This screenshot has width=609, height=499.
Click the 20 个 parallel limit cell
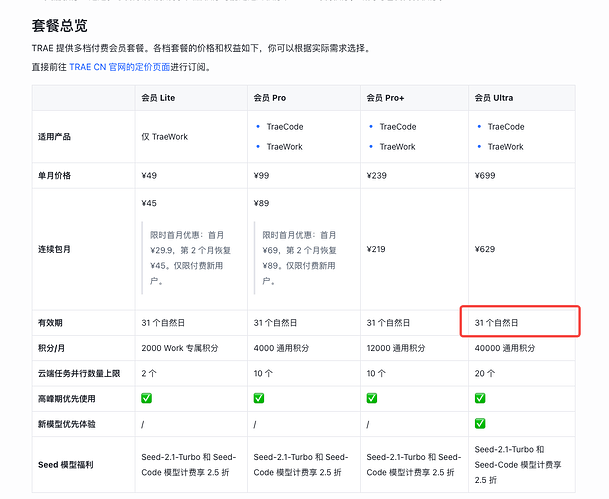tap(485, 373)
